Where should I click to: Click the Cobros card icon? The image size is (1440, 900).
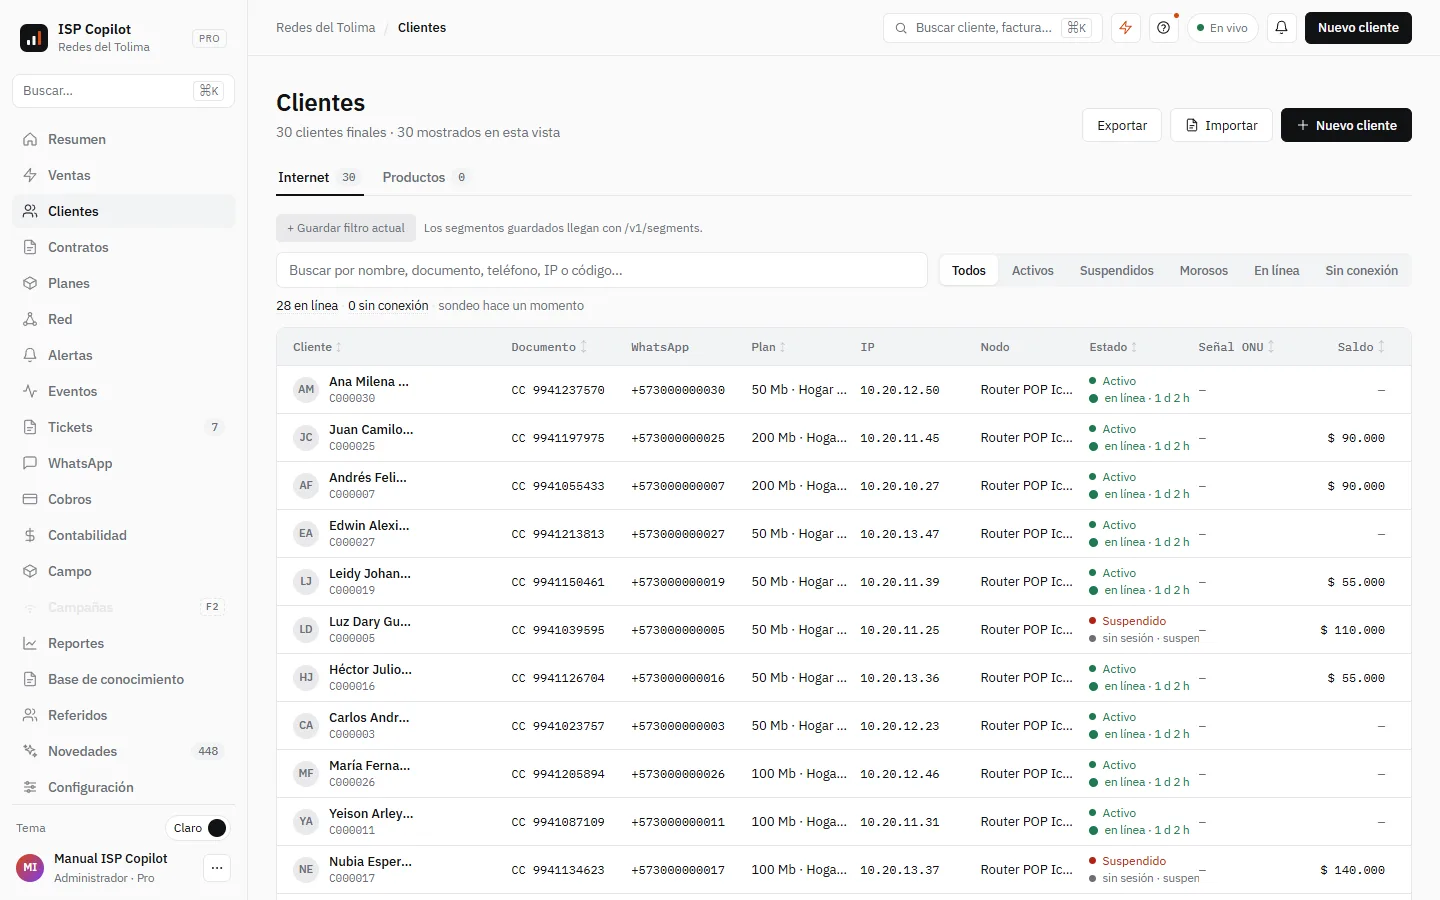point(30,499)
